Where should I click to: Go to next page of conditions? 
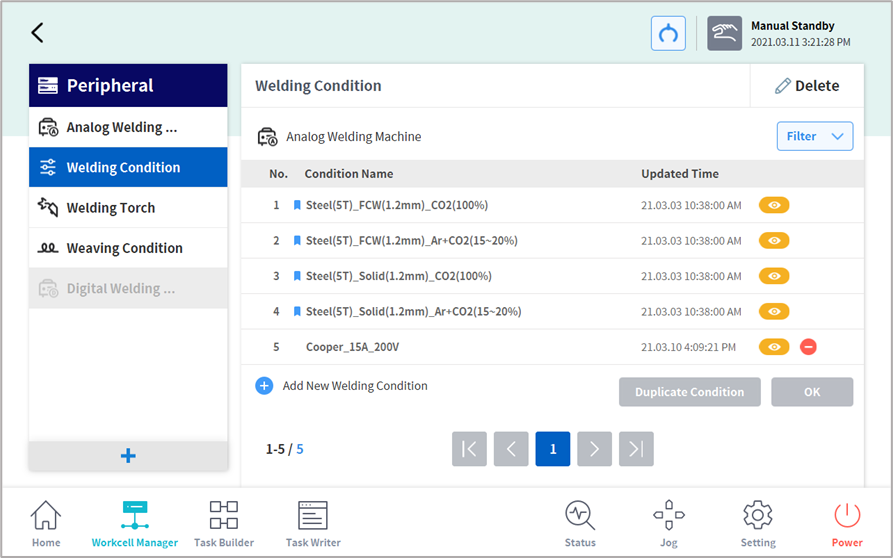(x=594, y=449)
